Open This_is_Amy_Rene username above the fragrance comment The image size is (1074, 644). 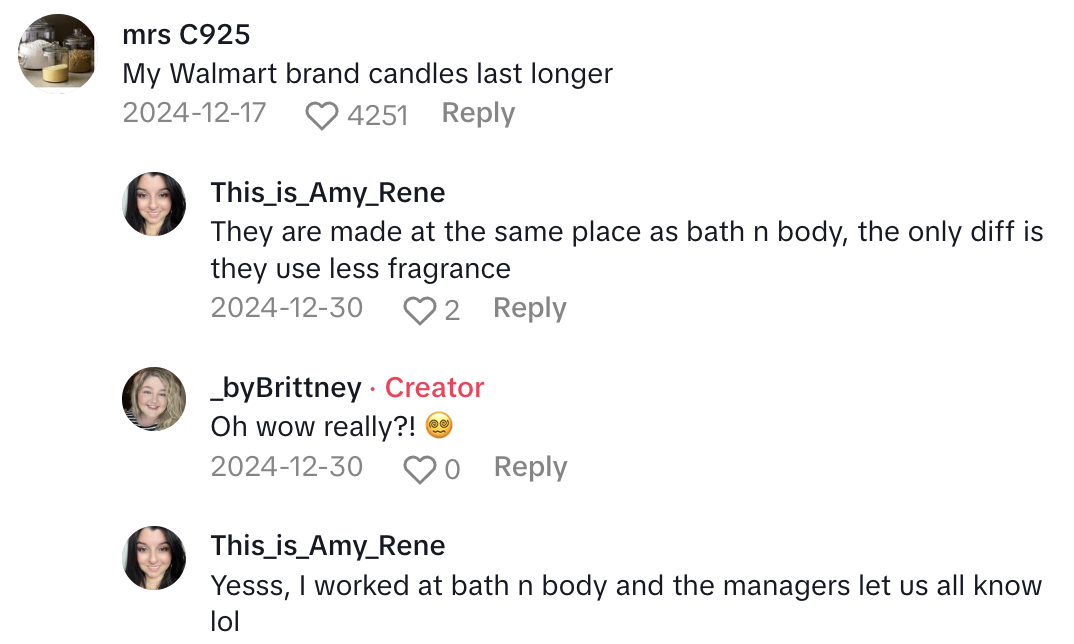pyautogui.click(x=328, y=192)
